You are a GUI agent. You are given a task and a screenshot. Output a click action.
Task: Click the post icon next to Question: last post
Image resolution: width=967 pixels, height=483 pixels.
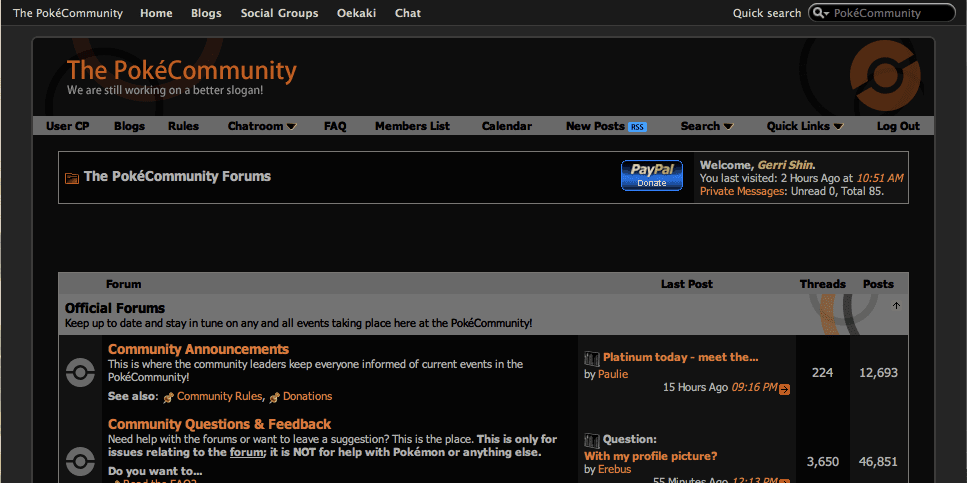pyautogui.click(x=592, y=440)
